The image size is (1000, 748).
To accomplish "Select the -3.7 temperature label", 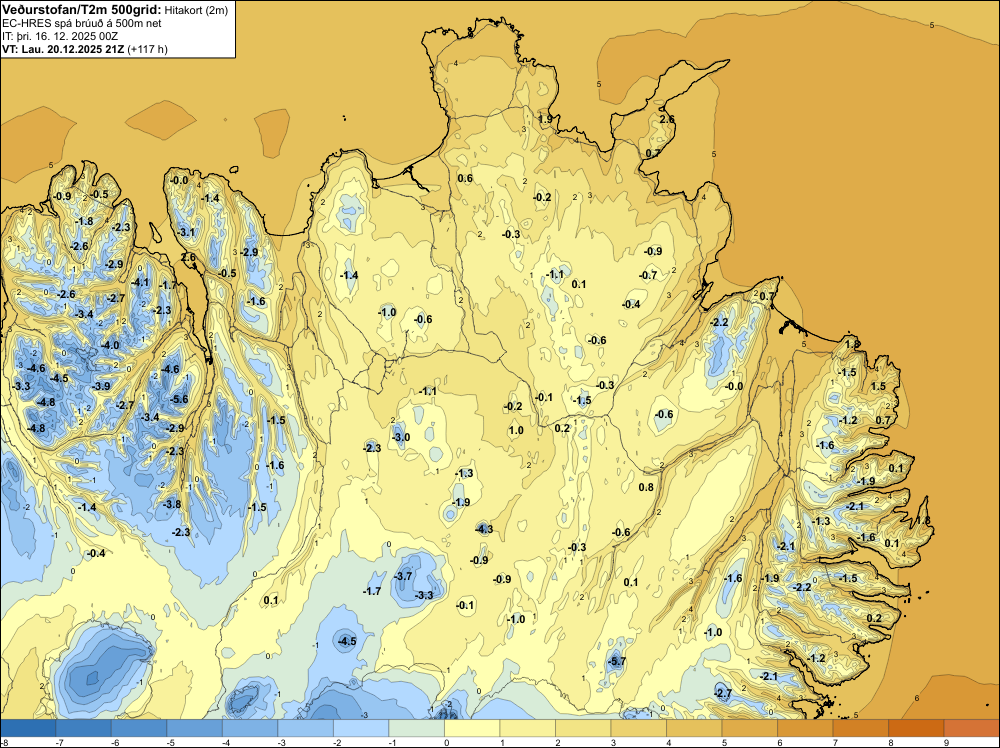I will [404, 576].
